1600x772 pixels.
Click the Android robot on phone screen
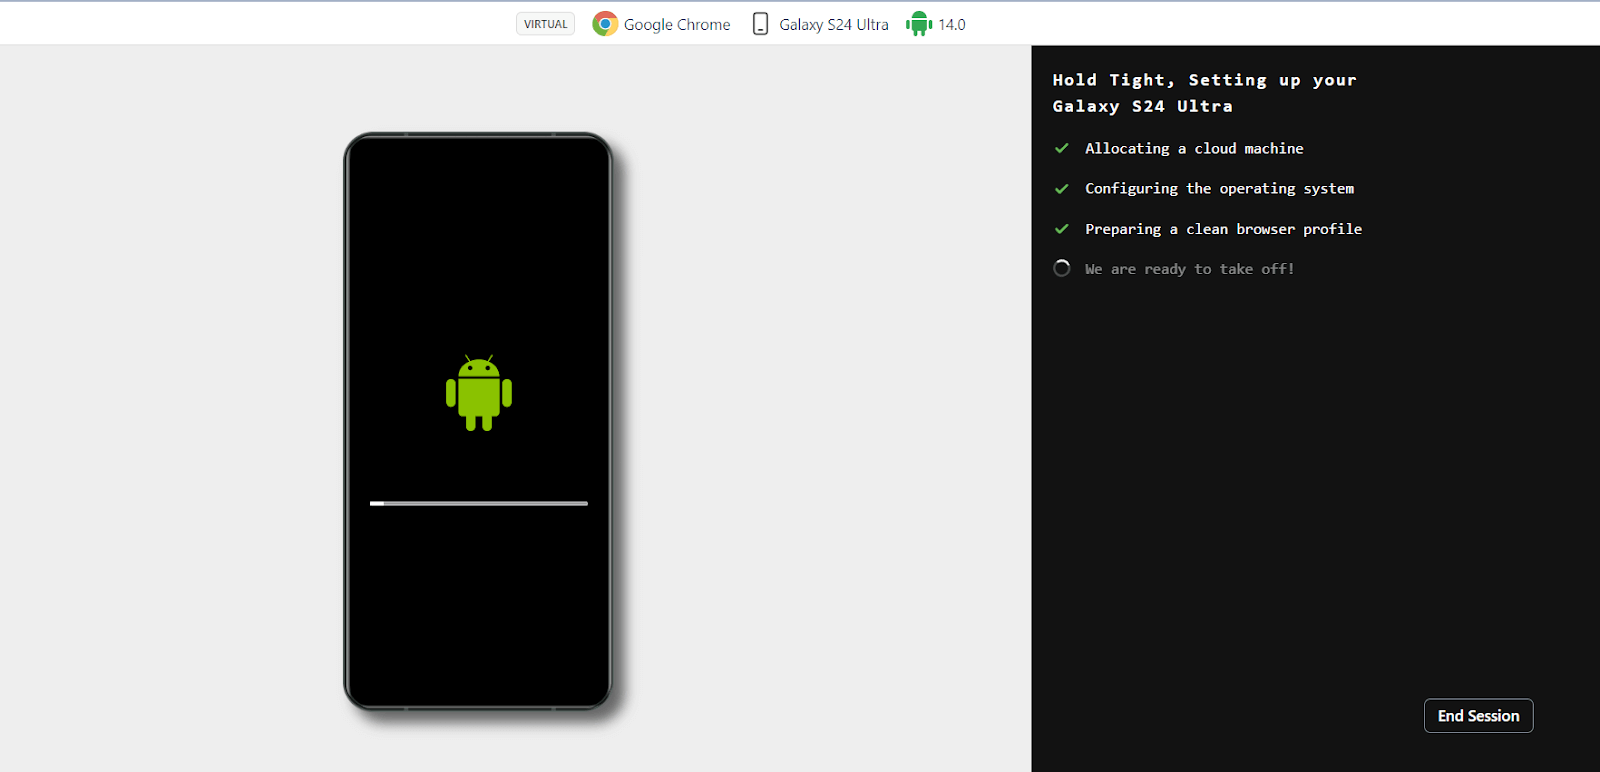(x=479, y=393)
